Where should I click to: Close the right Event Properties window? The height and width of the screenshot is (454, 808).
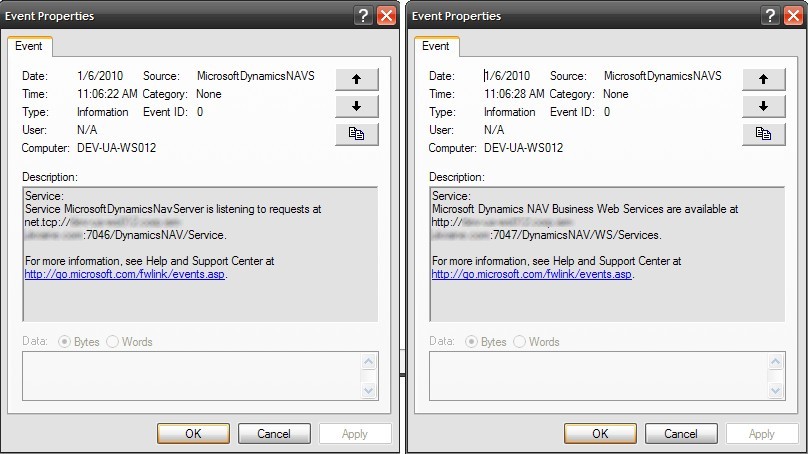click(x=794, y=15)
